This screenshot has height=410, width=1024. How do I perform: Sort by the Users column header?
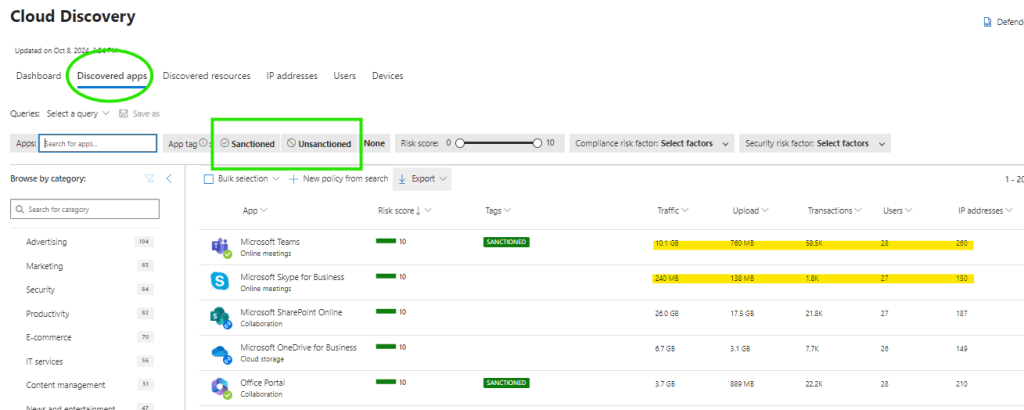(x=897, y=211)
